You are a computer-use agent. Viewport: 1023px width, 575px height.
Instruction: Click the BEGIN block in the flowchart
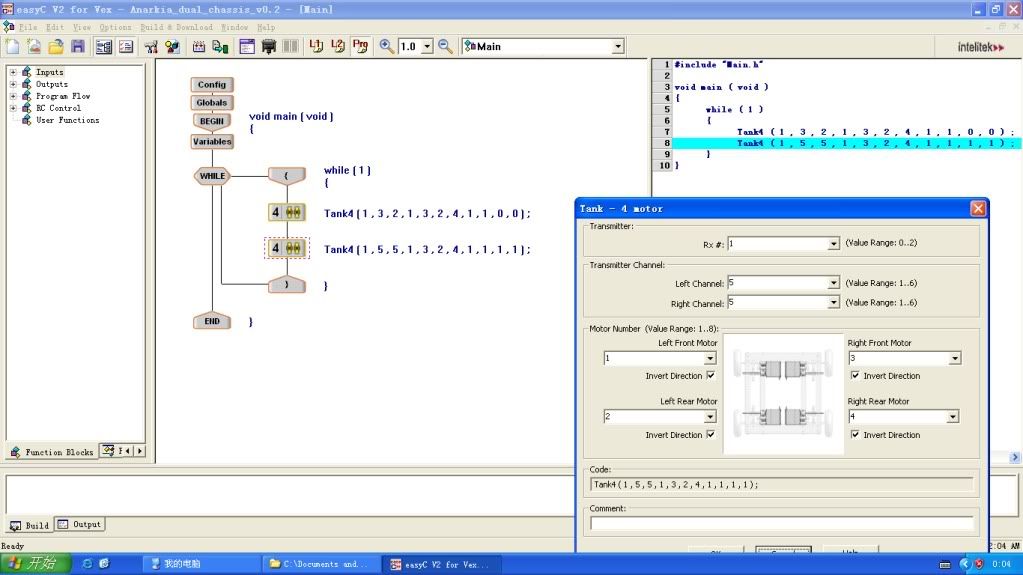click(x=212, y=121)
